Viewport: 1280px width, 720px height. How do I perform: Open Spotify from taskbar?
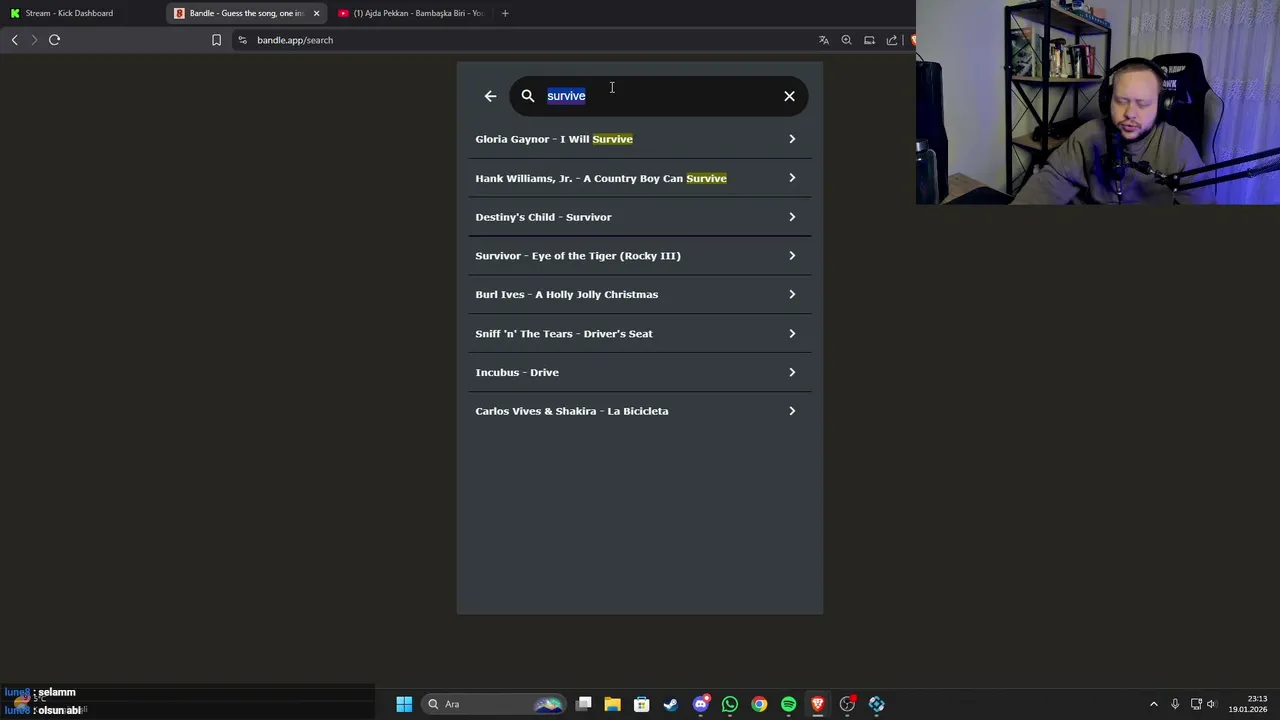click(x=789, y=704)
